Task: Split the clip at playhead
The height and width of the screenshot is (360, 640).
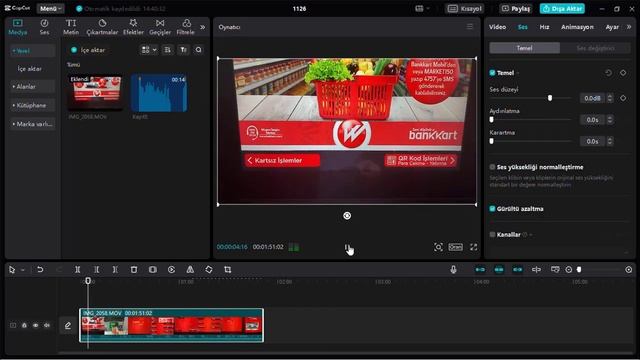Action: [78, 269]
